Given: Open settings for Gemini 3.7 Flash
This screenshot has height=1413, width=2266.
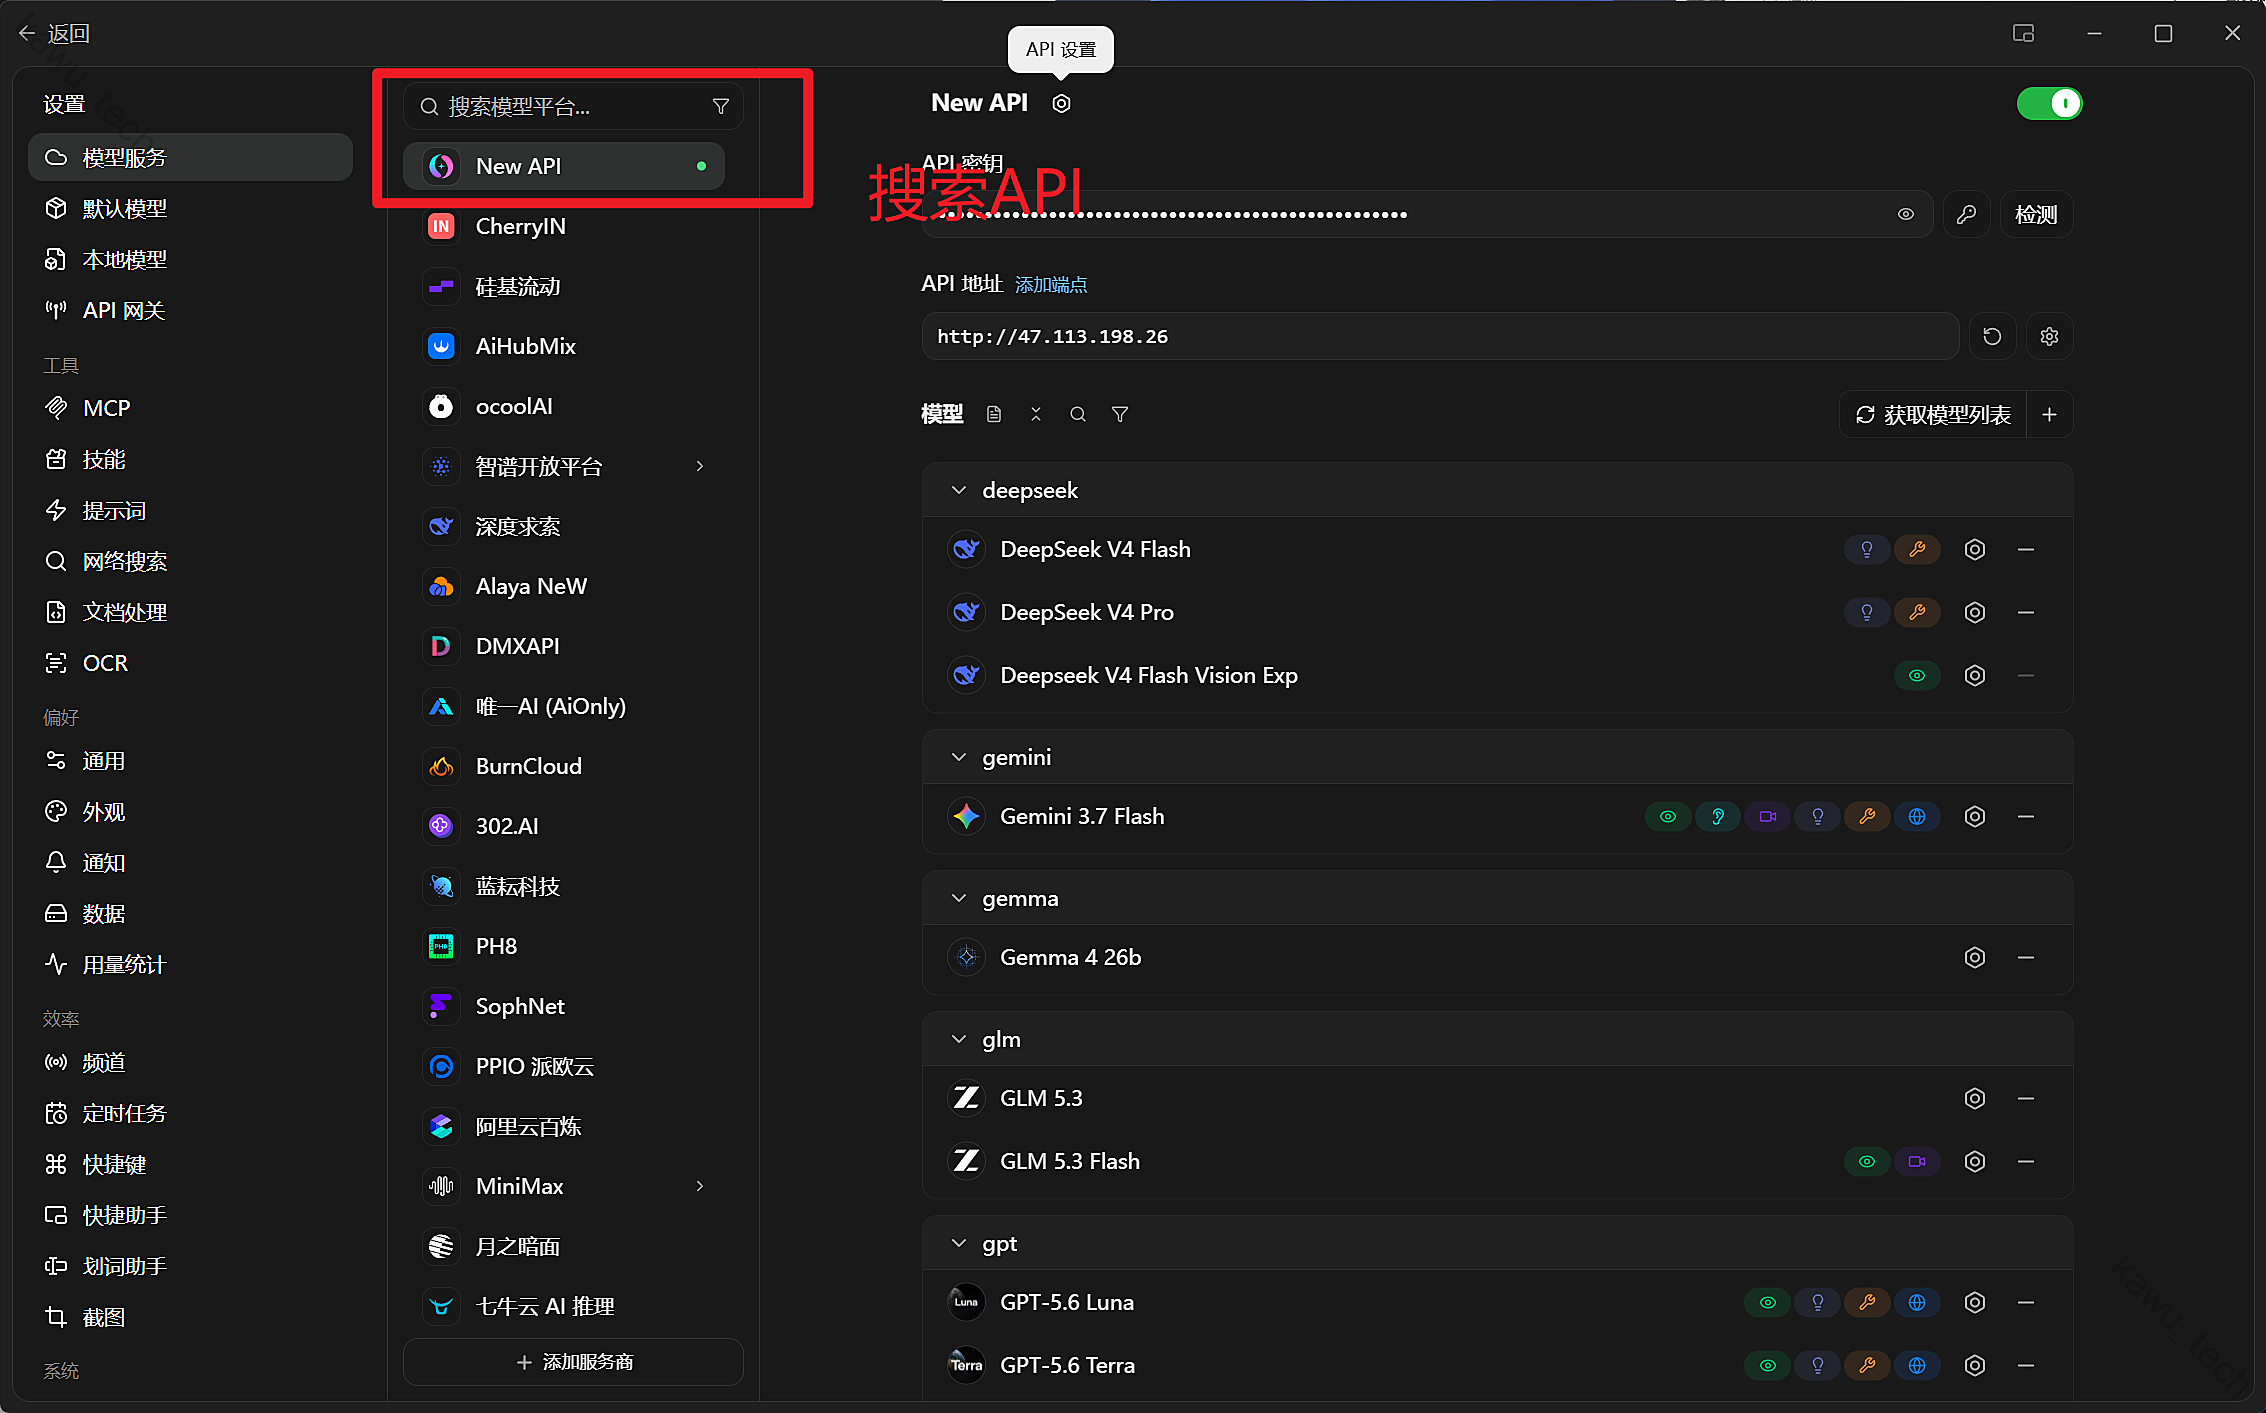Looking at the screenshot, I should tap(1974, 816).
